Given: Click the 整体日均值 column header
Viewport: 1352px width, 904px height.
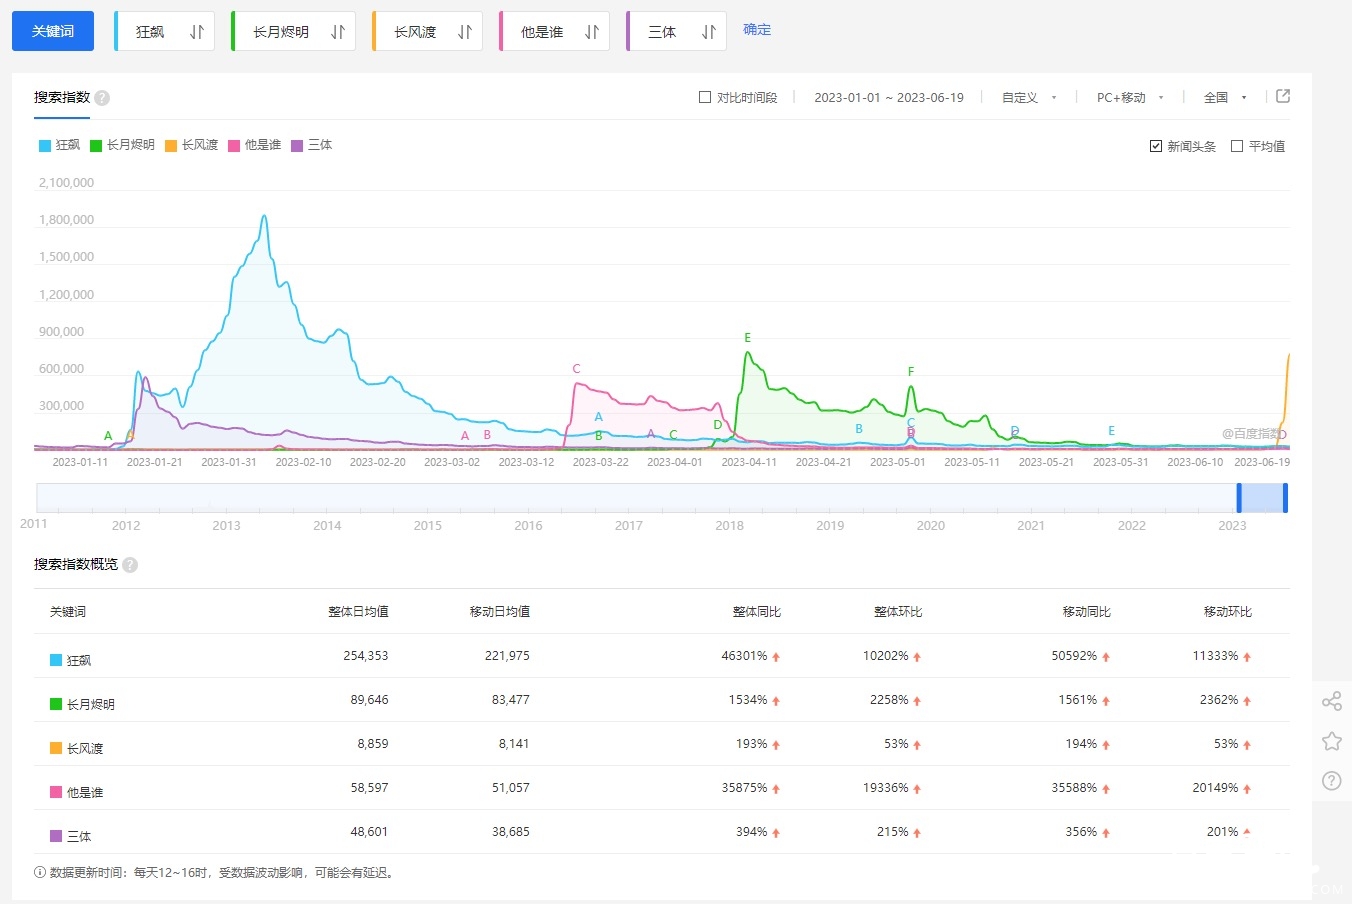Looking at the screenshot, I should click(x=358, y=612).
